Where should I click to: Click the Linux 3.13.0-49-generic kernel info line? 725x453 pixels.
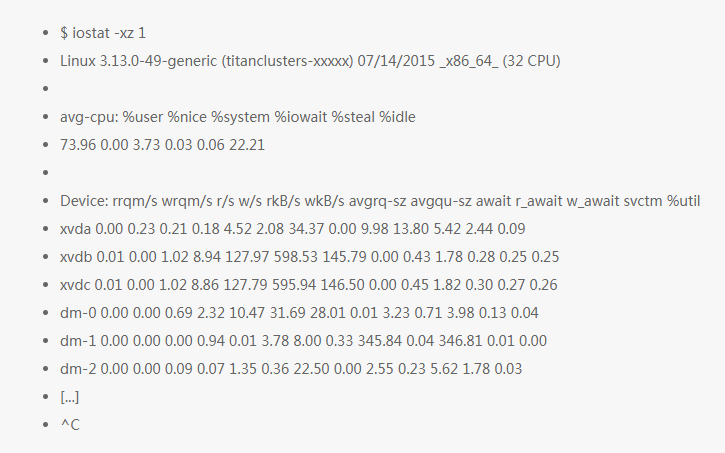tap(310, 61)
